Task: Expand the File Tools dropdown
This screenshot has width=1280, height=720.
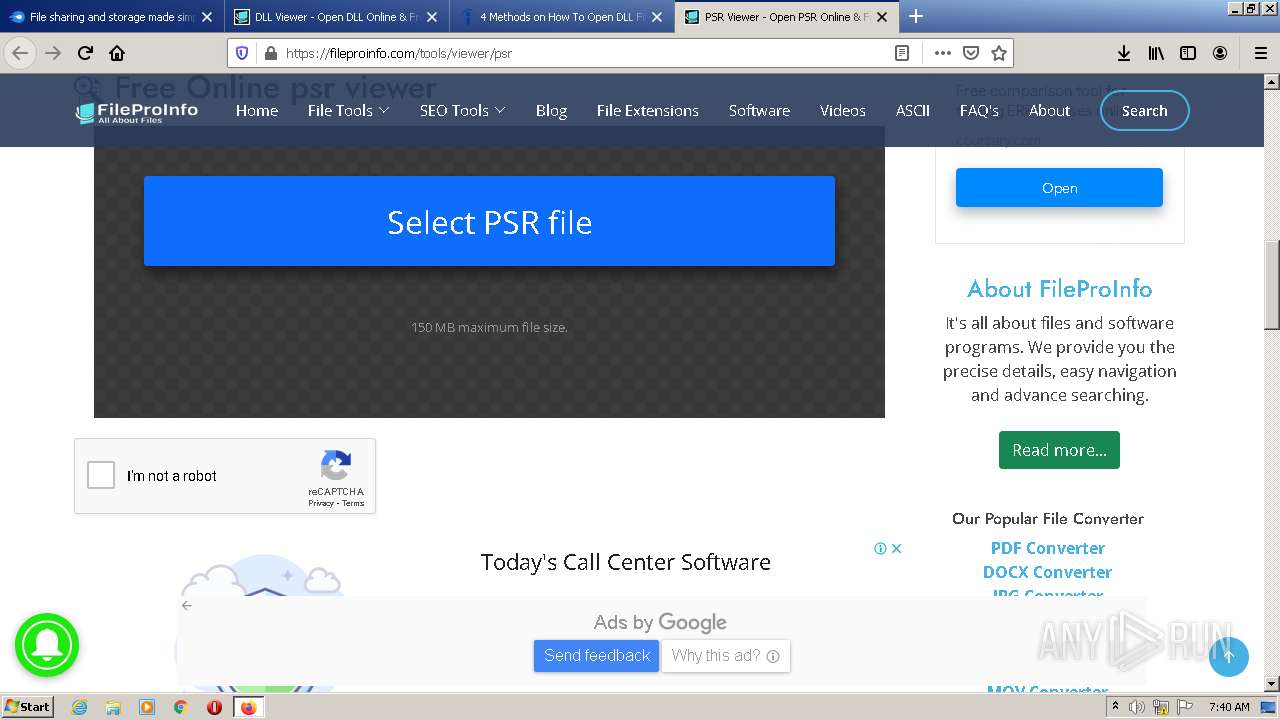Action: point(348,111)
